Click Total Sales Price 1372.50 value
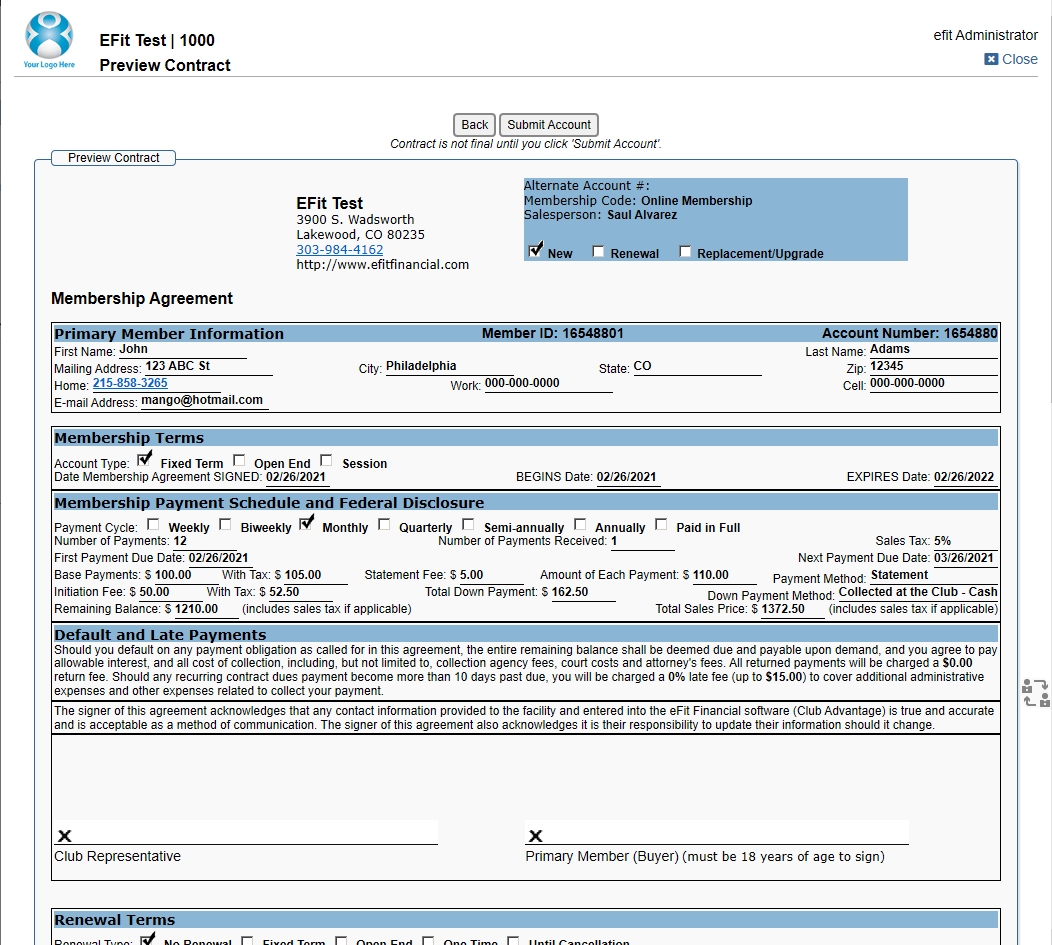Screen dimensions: 1052x945 (783, 609)
